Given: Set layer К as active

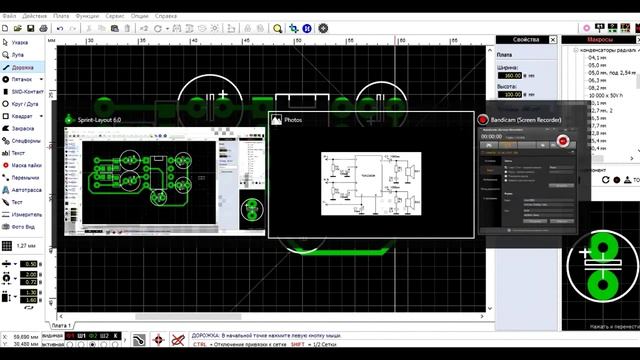Looking at the screenshot, I should (x=115, y=344).
